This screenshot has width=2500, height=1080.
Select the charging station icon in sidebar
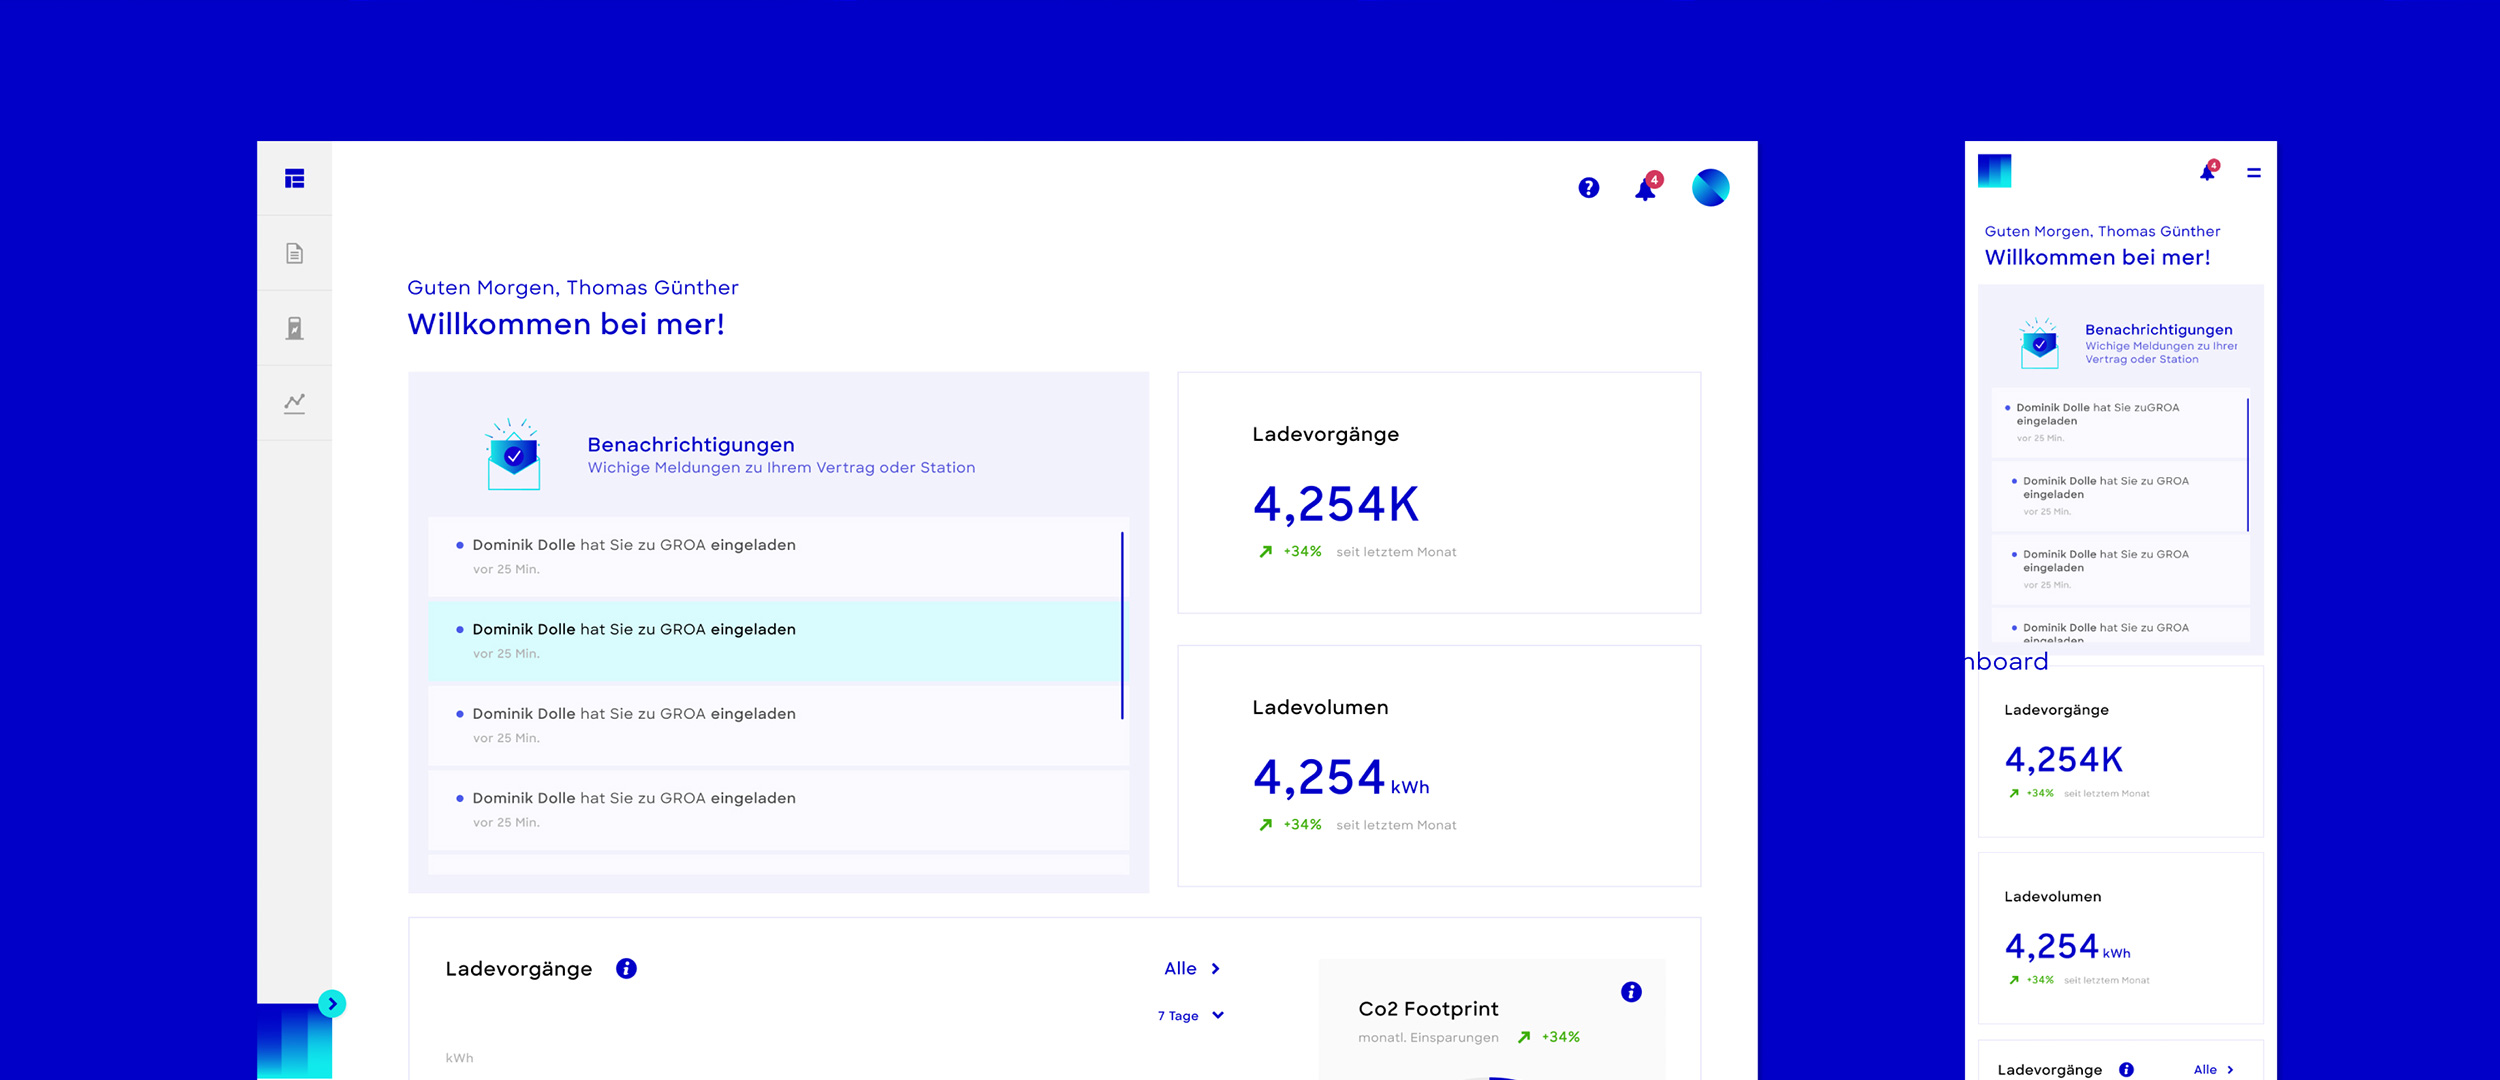[x=294, y=328]
